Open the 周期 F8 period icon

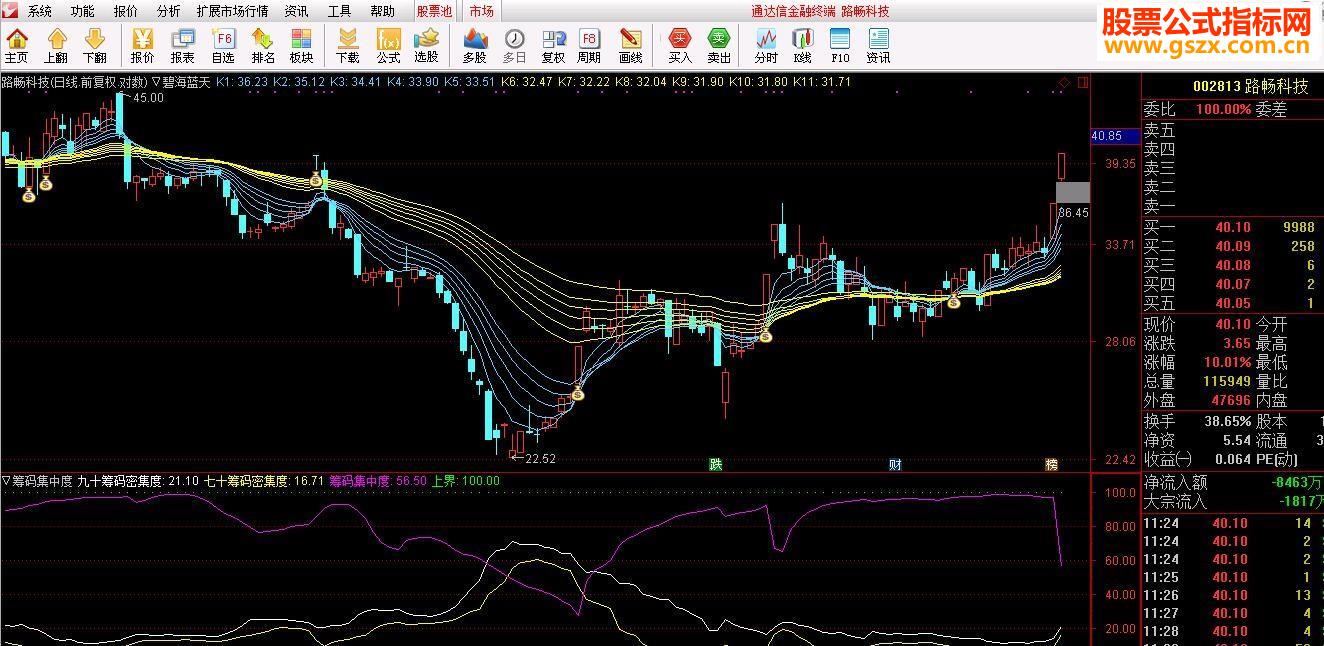(590, 47)
